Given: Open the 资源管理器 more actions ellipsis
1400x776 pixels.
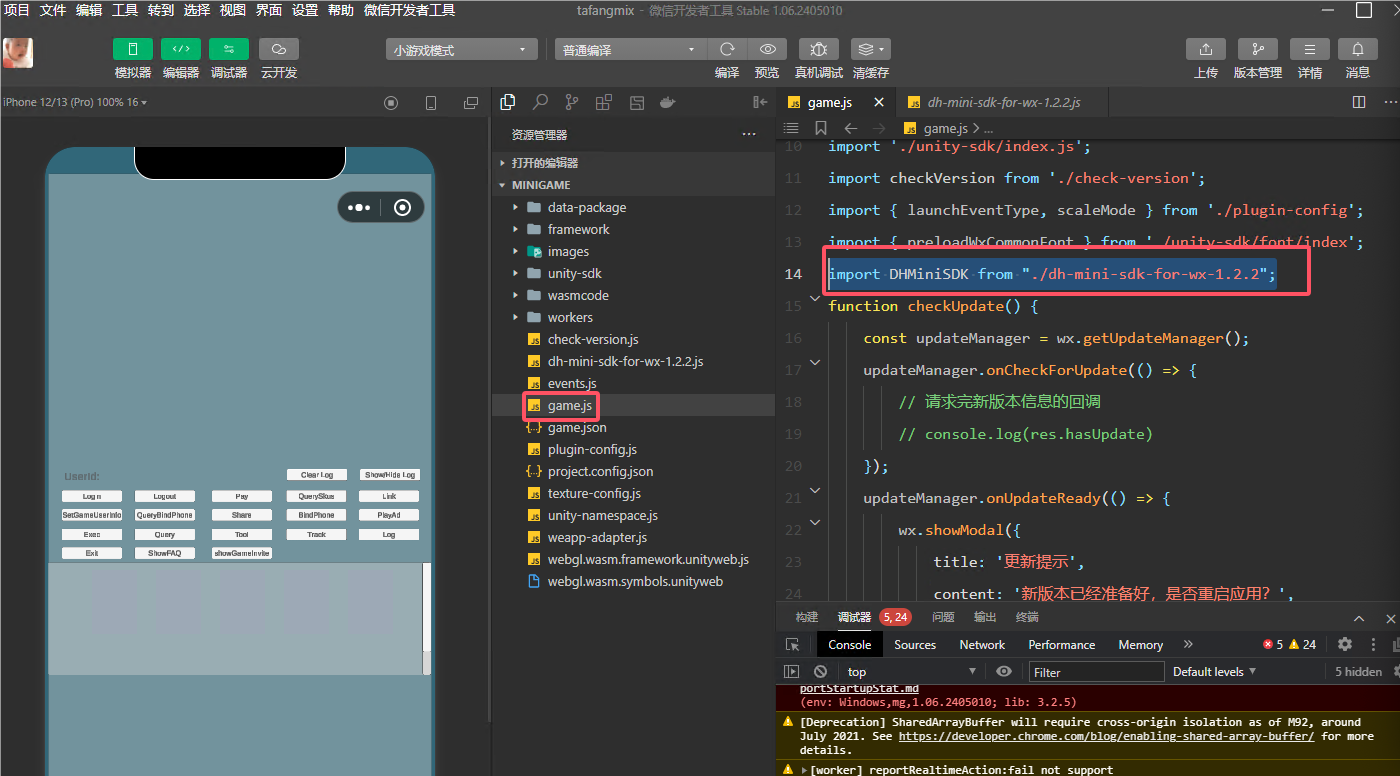Looking at the screenshot, I should click(749, 134).
